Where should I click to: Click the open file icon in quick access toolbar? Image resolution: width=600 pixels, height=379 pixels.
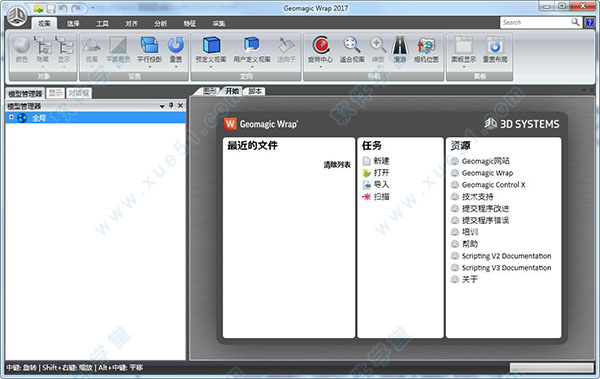[x=38, y=8]
